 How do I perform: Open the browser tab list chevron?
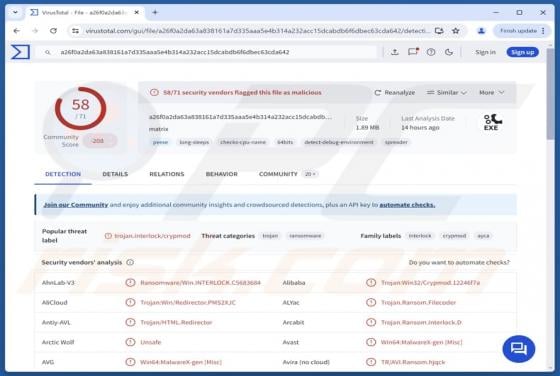click(15, 12)
